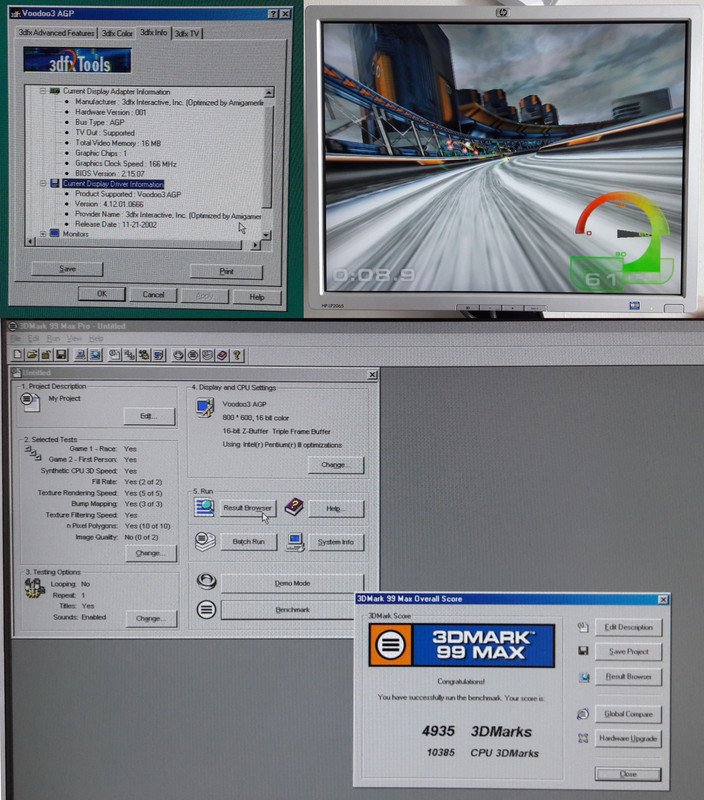Image resolution: width=704 pixels, height=800 pixels.
Task: Click the padlock toolbar icon in 3DMark
Action: (x=46, y=355)
